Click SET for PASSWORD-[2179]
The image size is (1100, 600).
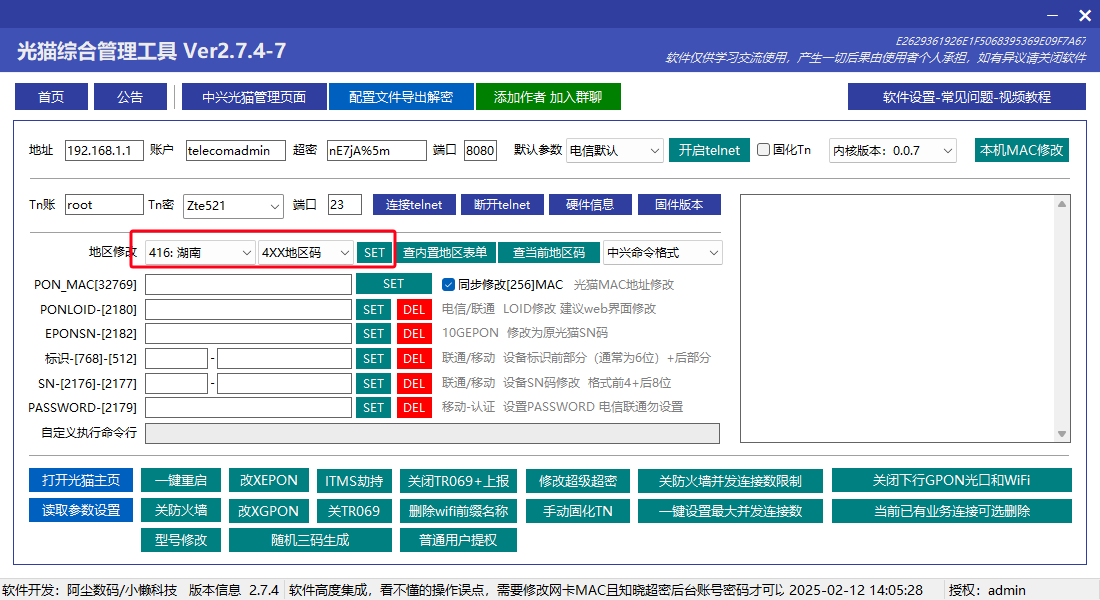[373, 408]
